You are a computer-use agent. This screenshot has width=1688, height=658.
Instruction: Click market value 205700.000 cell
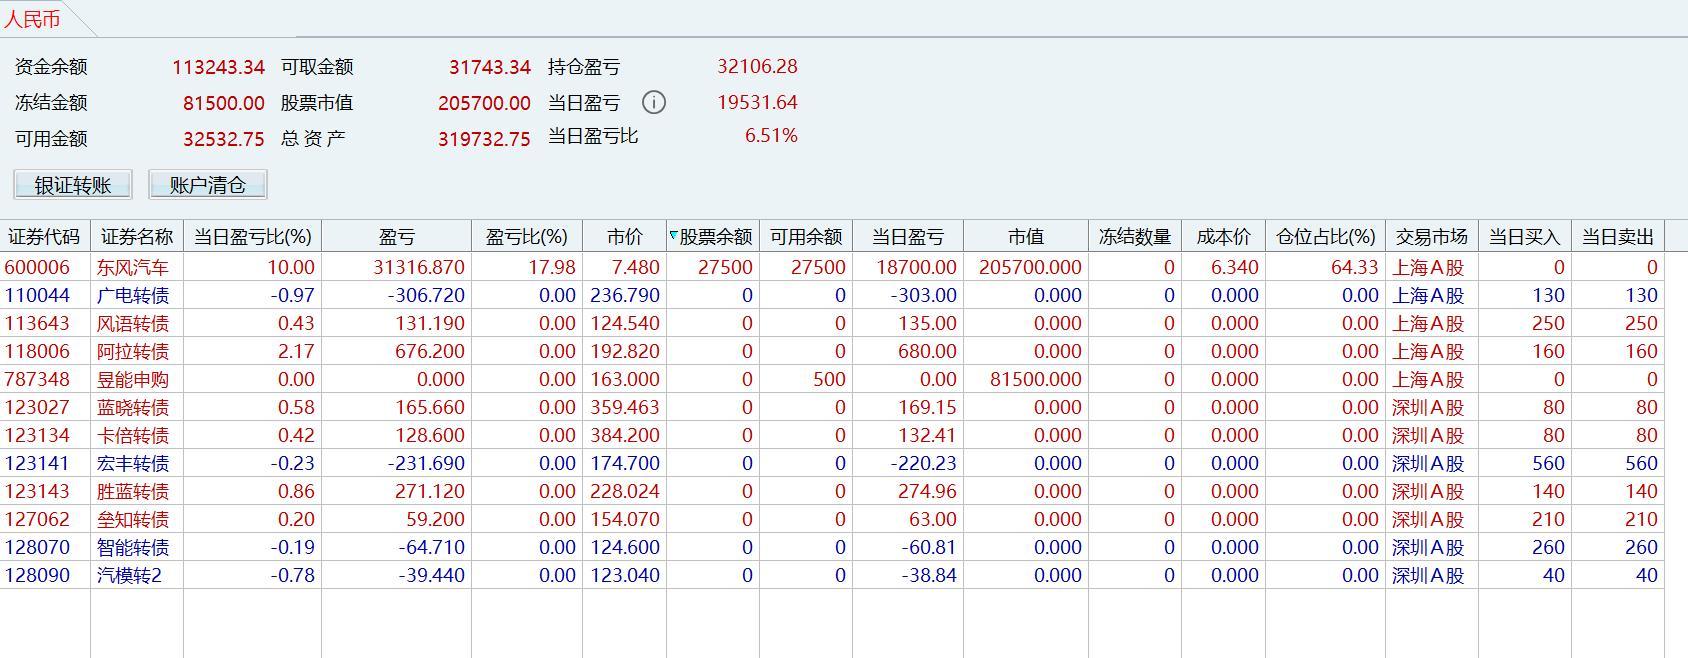(1030, 267)
